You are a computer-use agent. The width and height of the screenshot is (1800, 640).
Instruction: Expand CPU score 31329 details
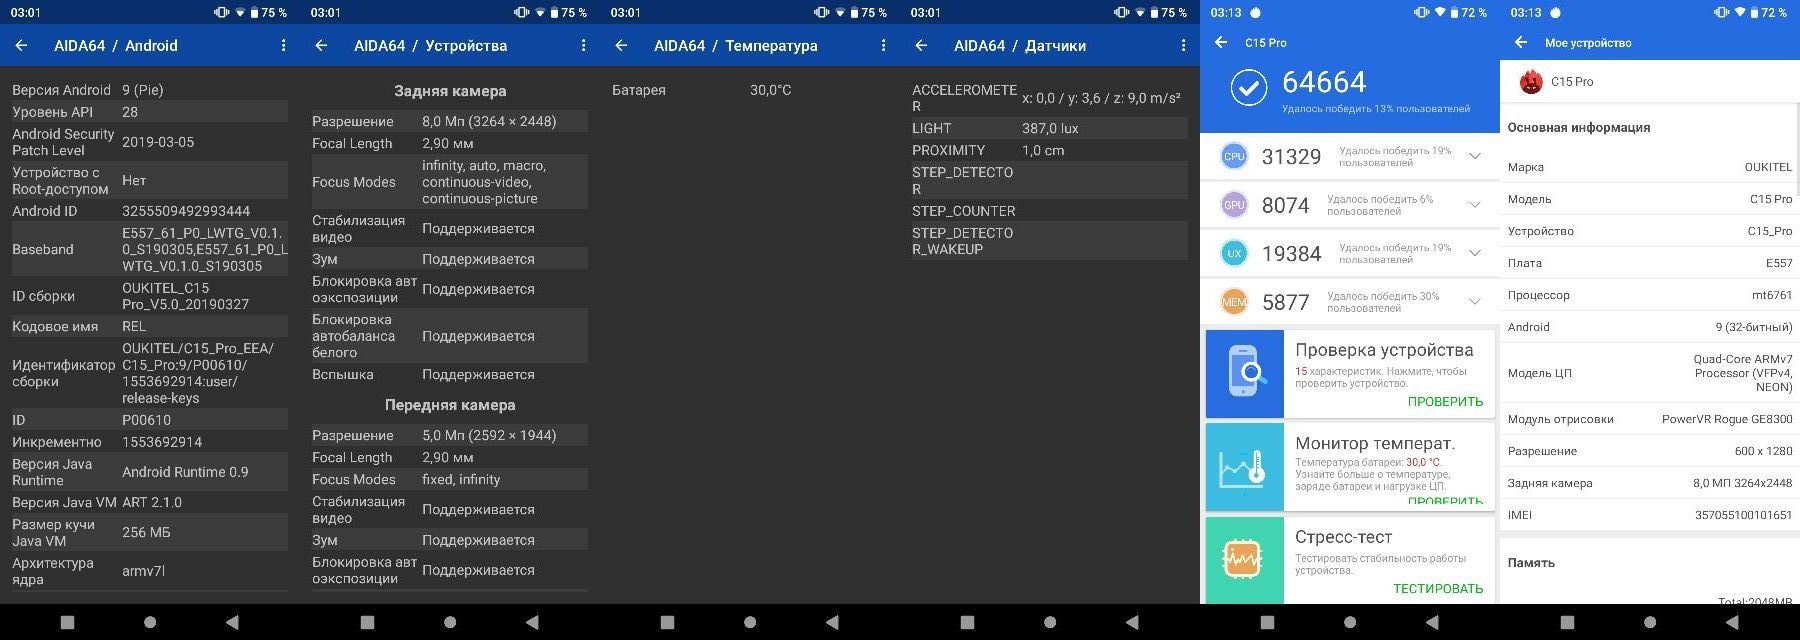pyautogui.click(x=1475, y=156)
